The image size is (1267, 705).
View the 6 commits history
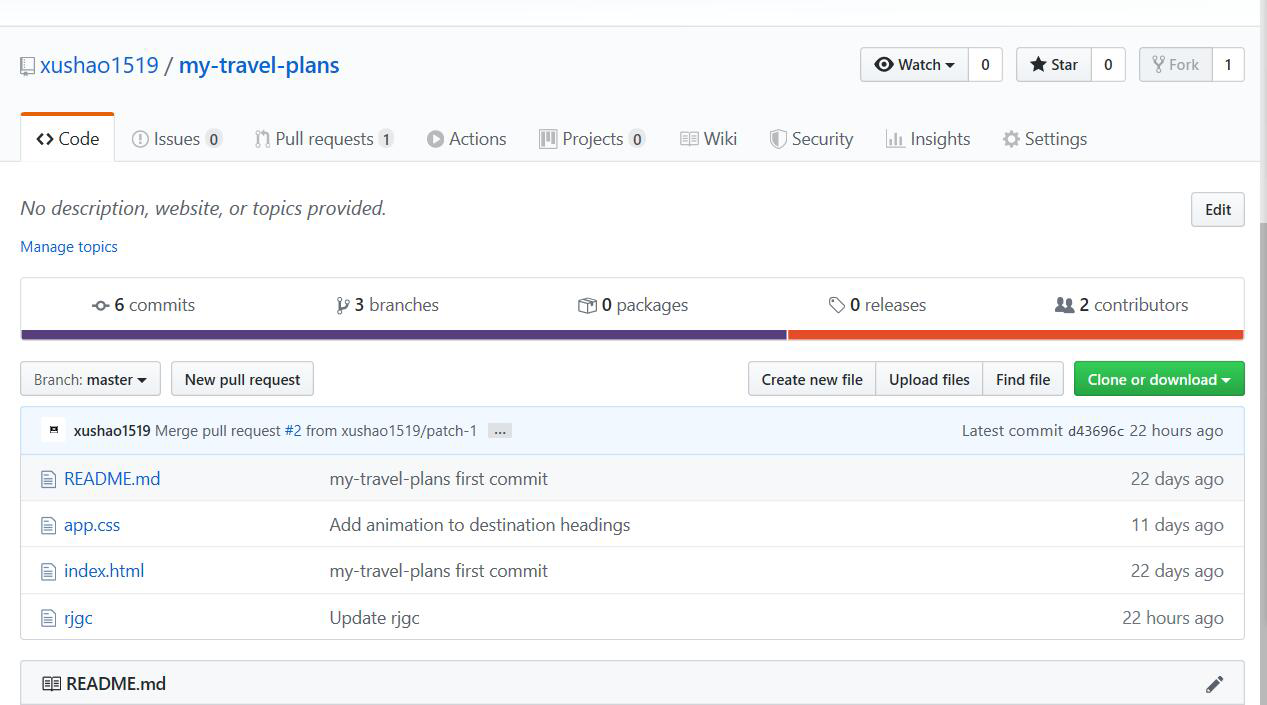143,305
